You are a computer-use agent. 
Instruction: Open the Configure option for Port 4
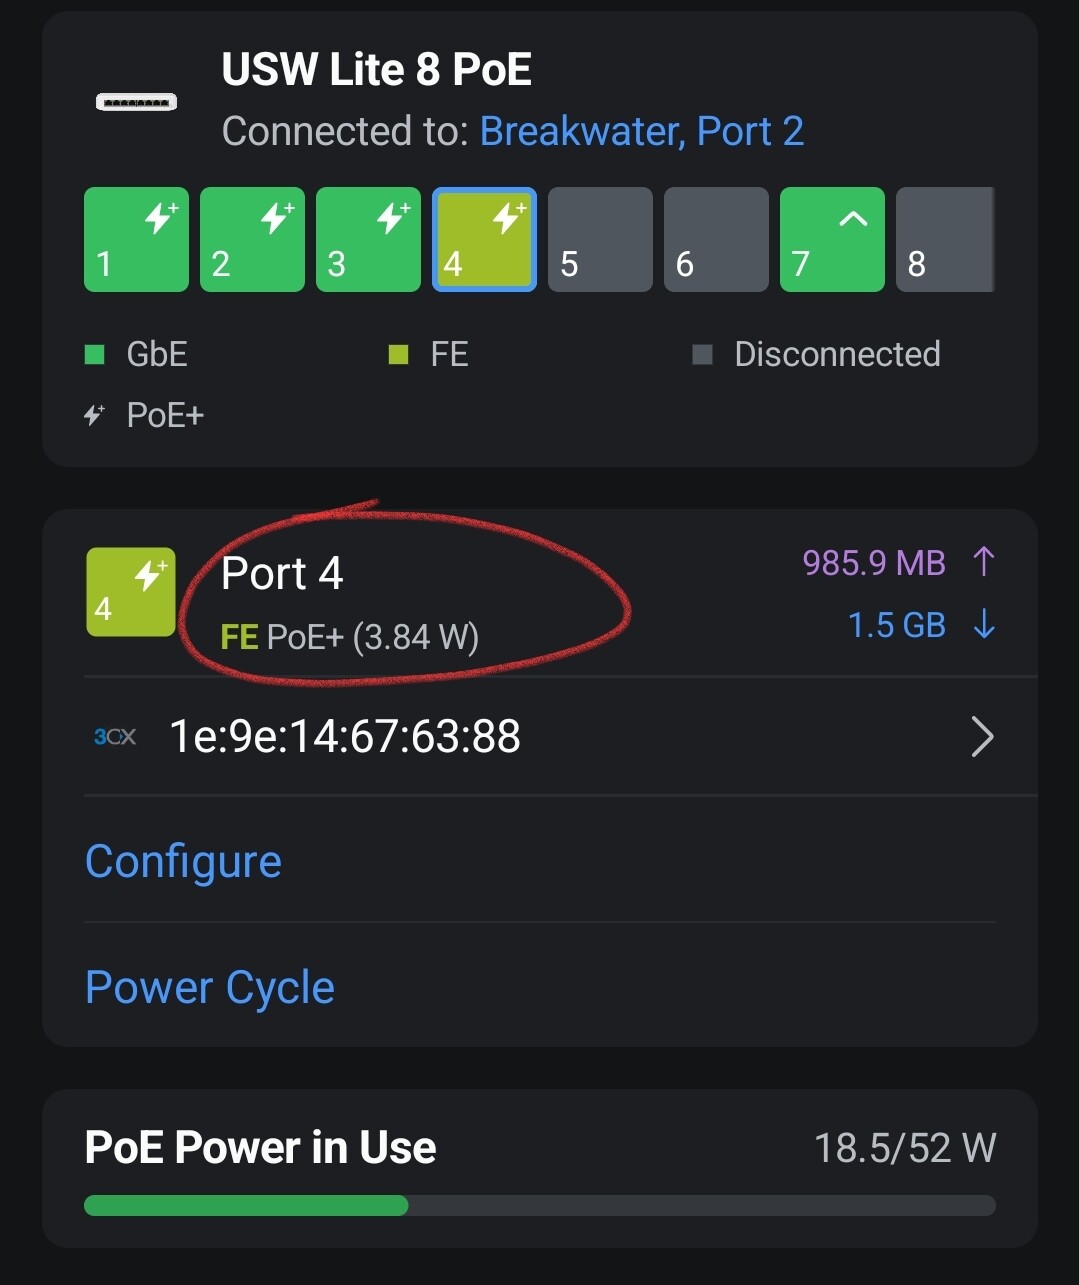(184, 861)
